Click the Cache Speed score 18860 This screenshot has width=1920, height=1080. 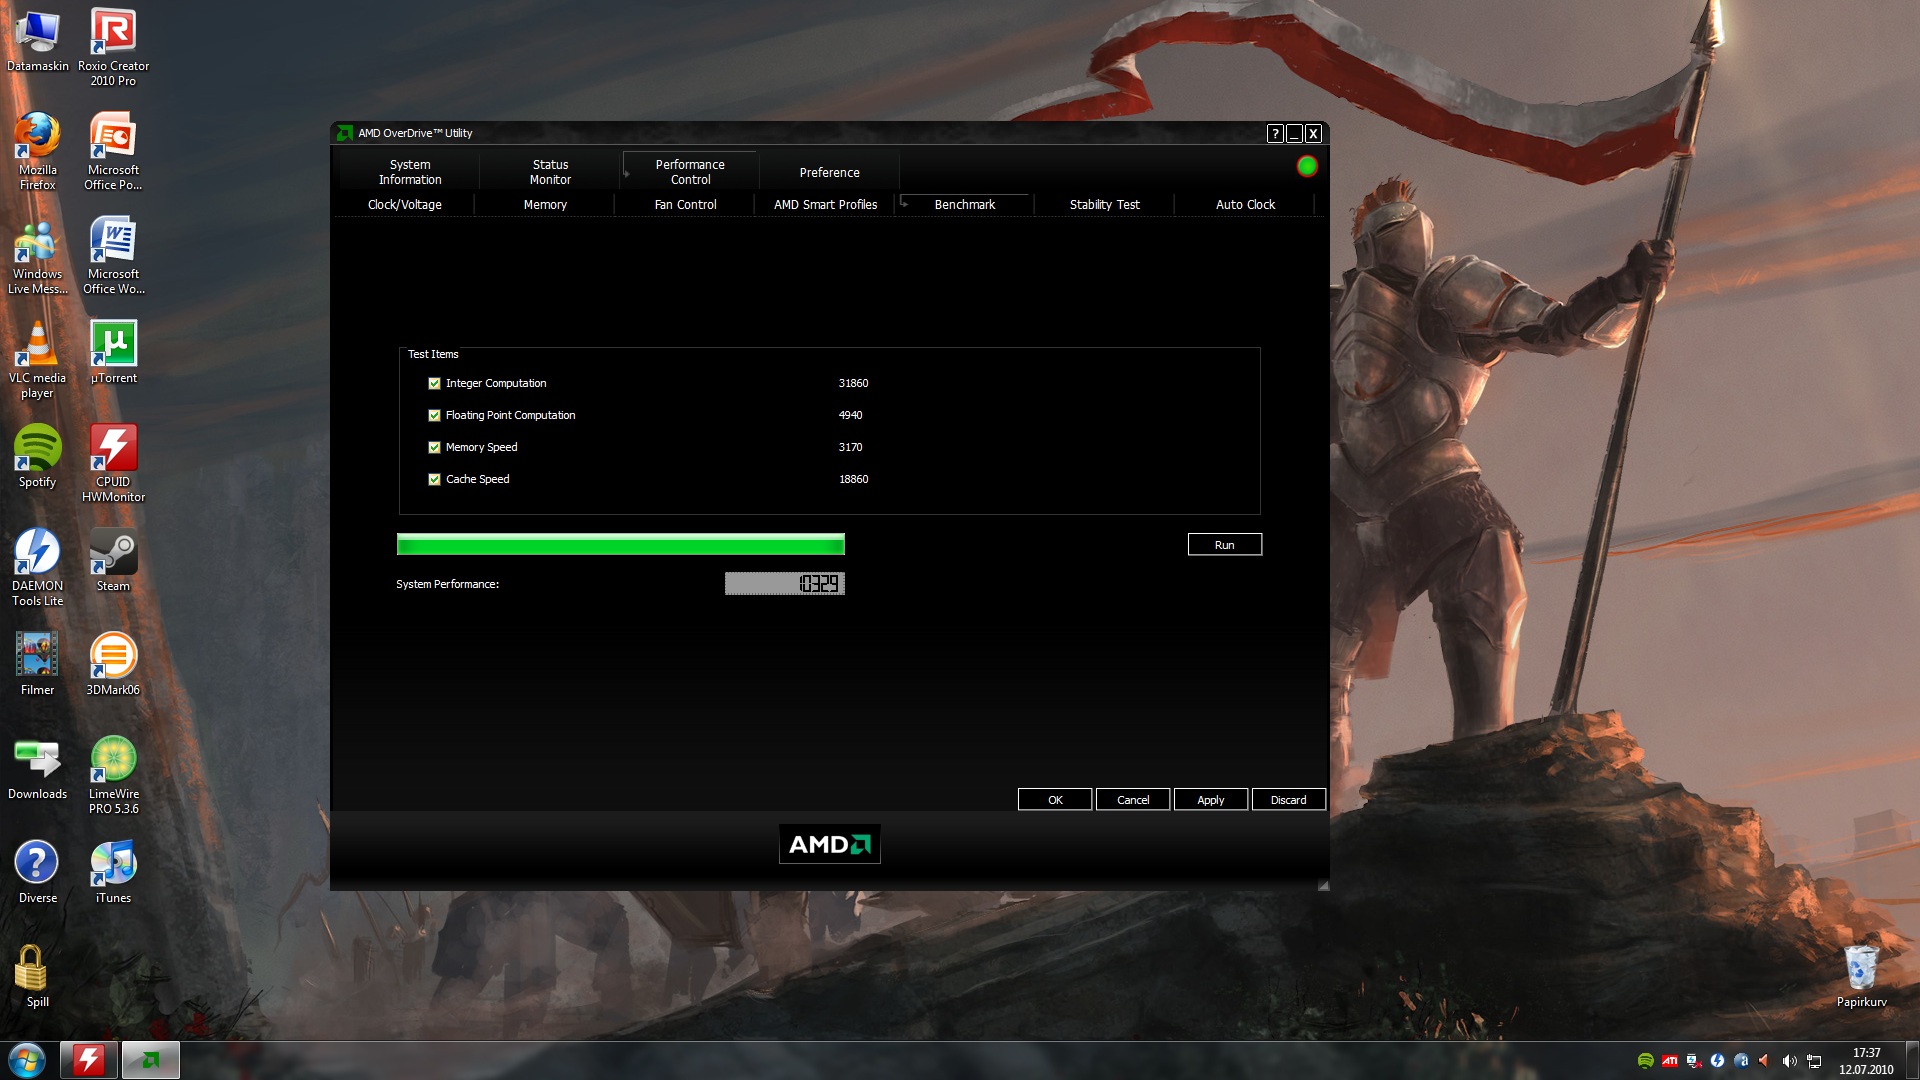(853, 479)
